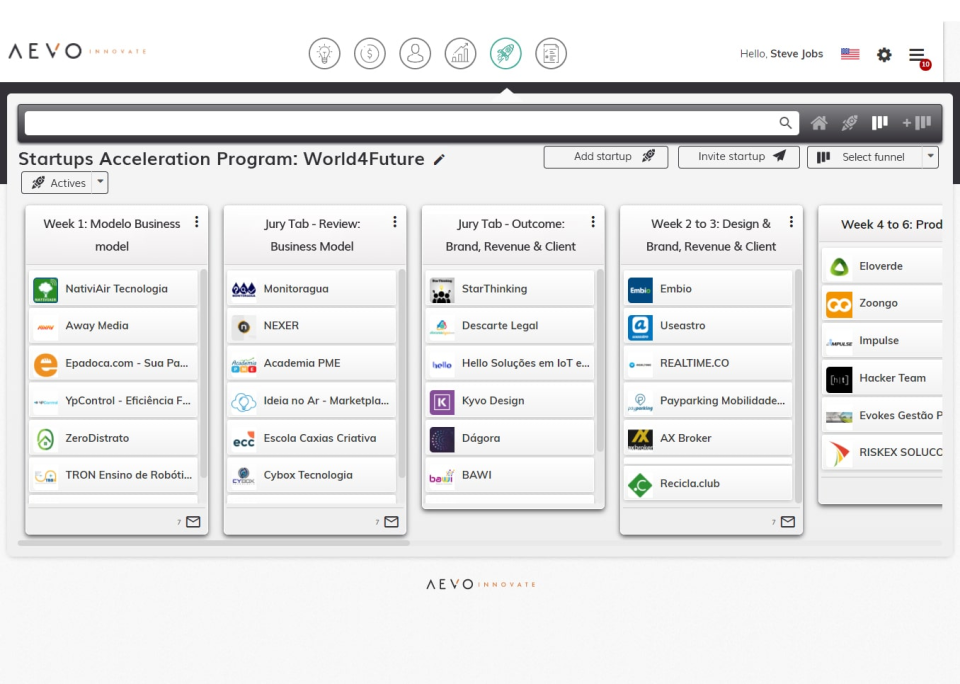Open settings with the gear icon
960x684 pixels.
coord(884,54)
